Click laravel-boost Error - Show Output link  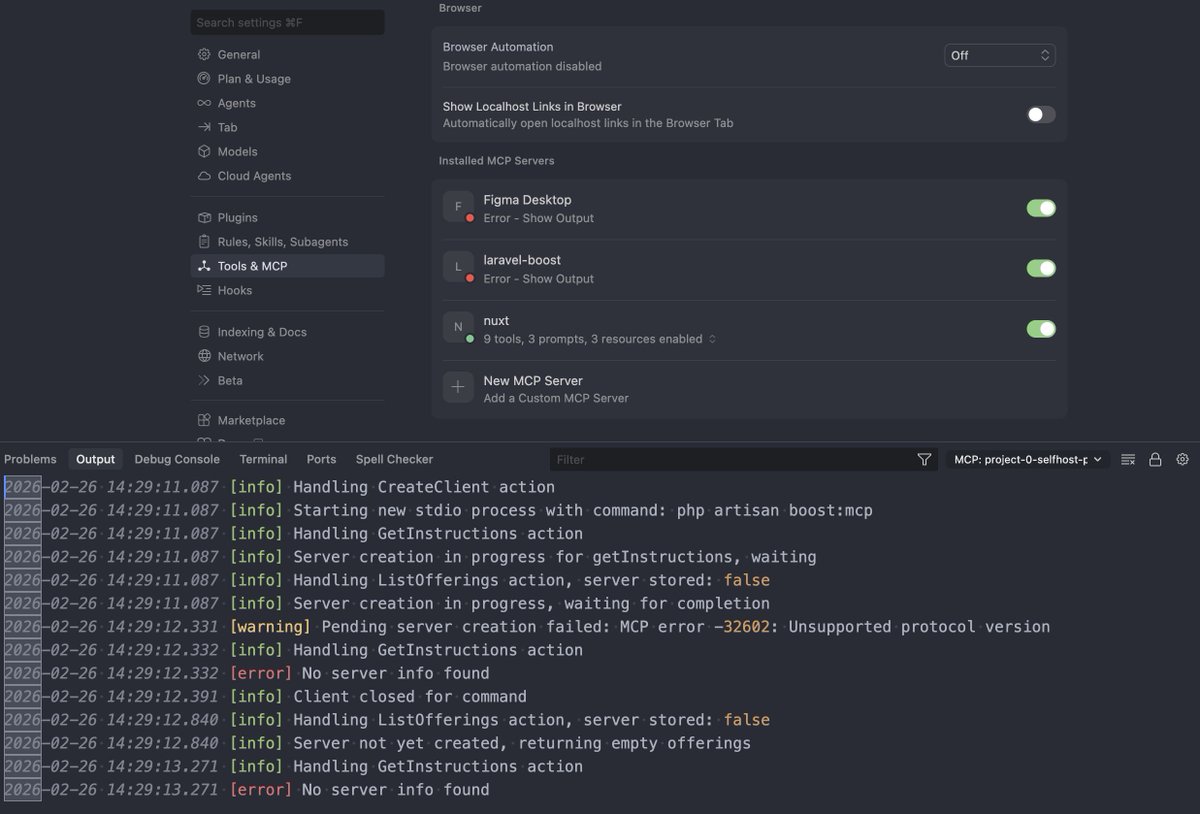coord(538,279)
